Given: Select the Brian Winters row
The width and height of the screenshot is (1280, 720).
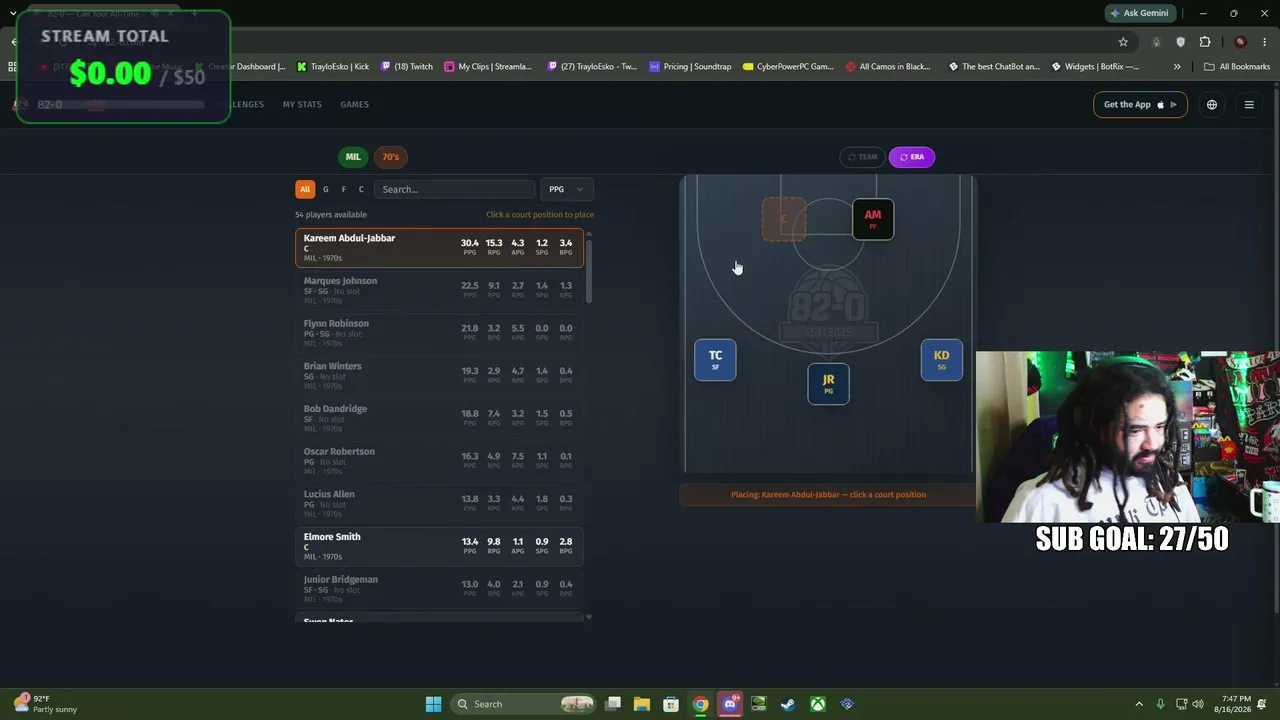Looking at the screenshot, I should click(439, 376).
